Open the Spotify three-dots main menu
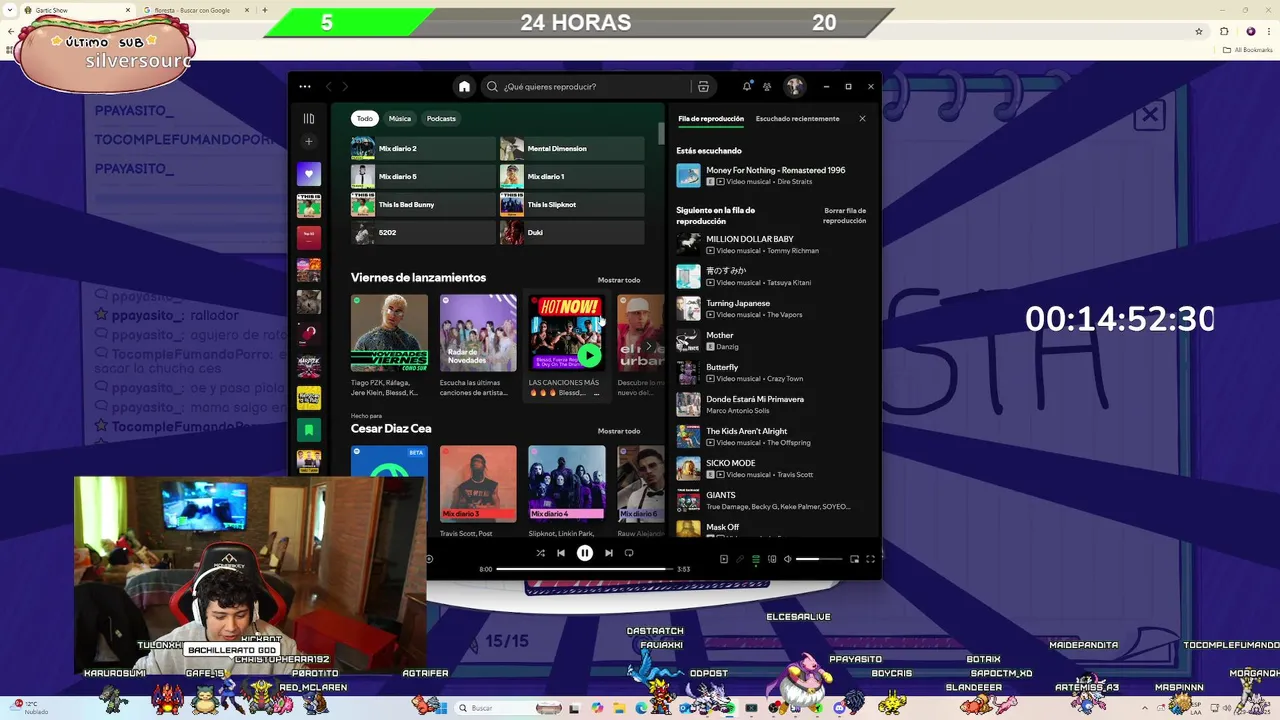This screenshot has width=1280, height=720. [x=305, y=87]
